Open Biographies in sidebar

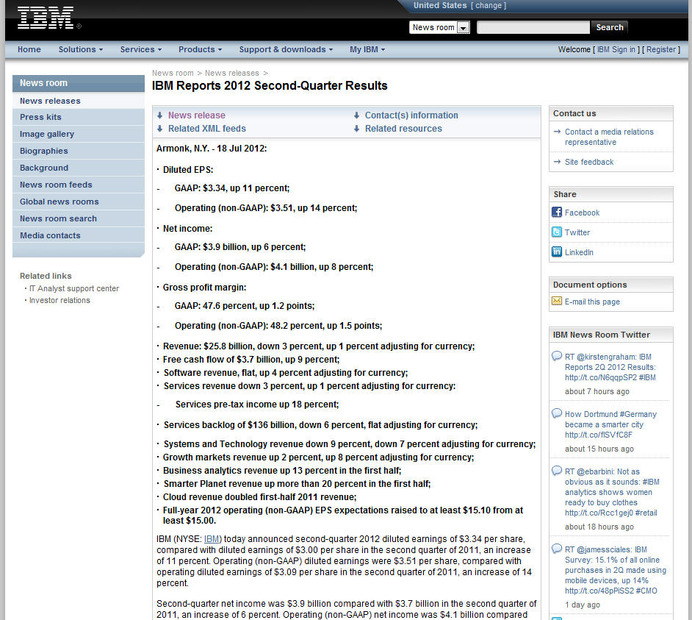79,151
